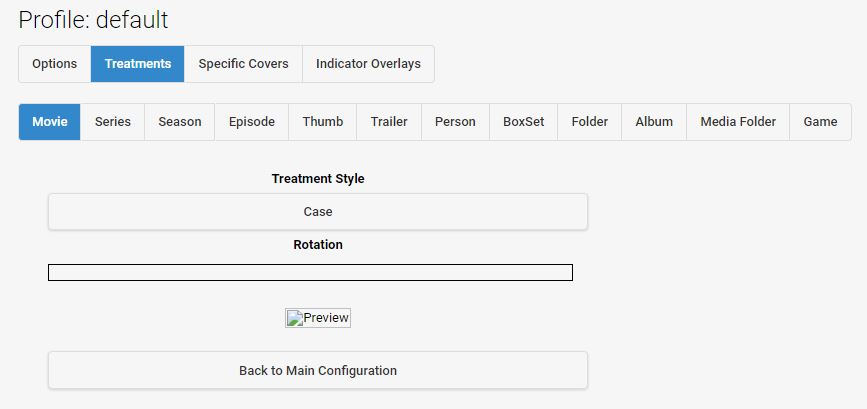The image size is (867, 409).
Task: Open the Album tab
Action: coord(654,122)
